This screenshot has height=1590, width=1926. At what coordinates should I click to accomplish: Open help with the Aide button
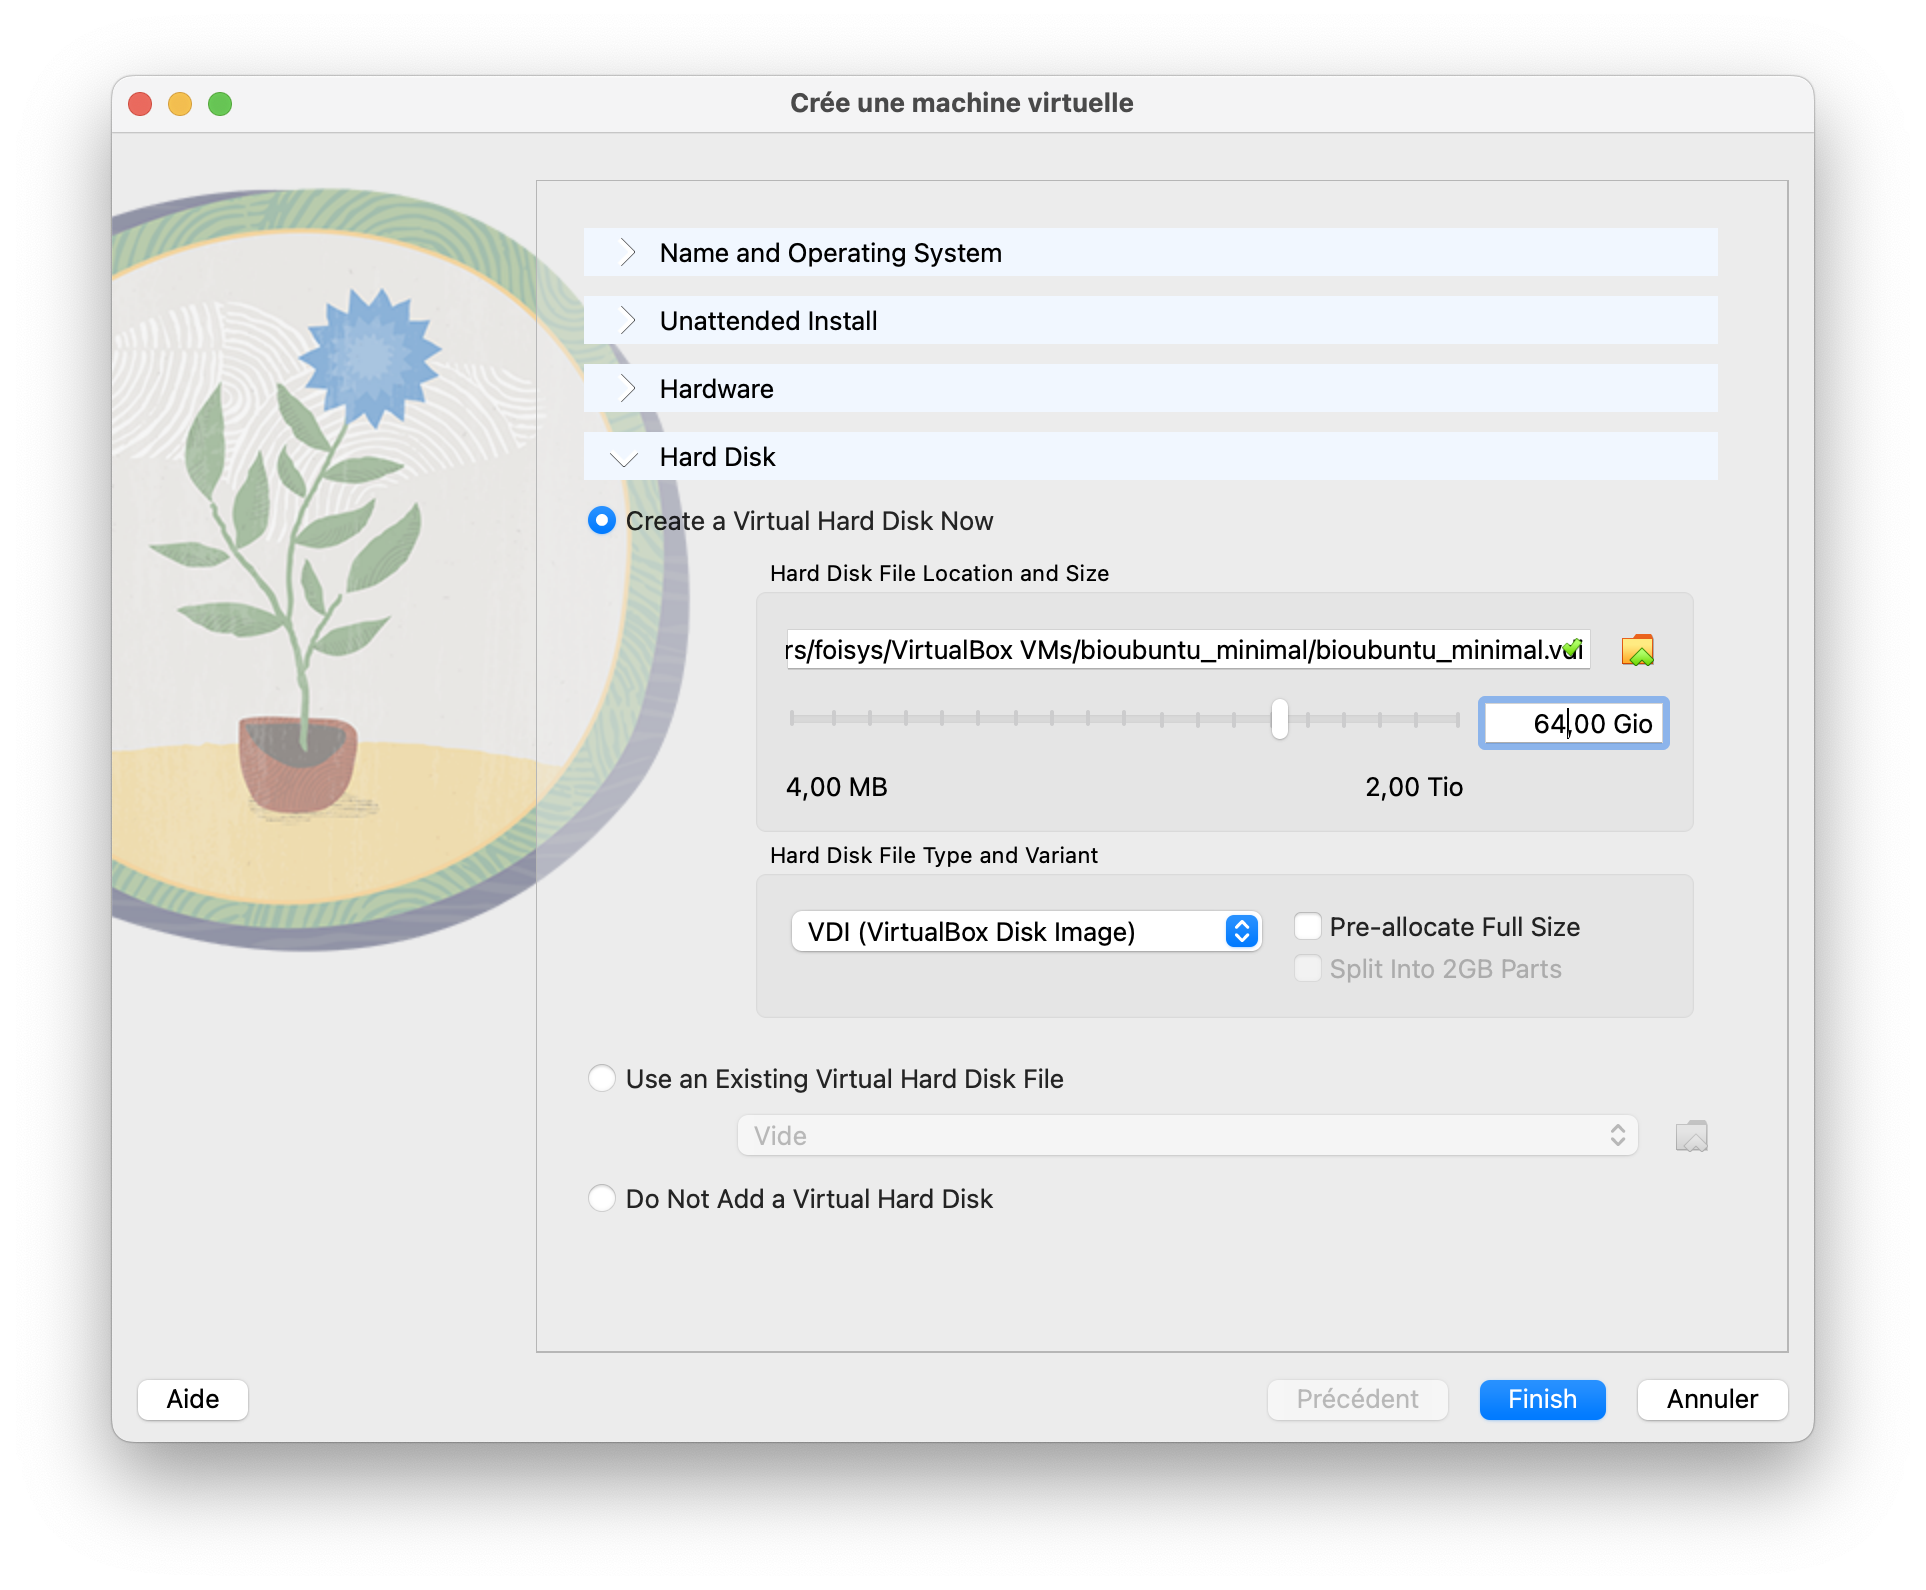coord(193,1399)
